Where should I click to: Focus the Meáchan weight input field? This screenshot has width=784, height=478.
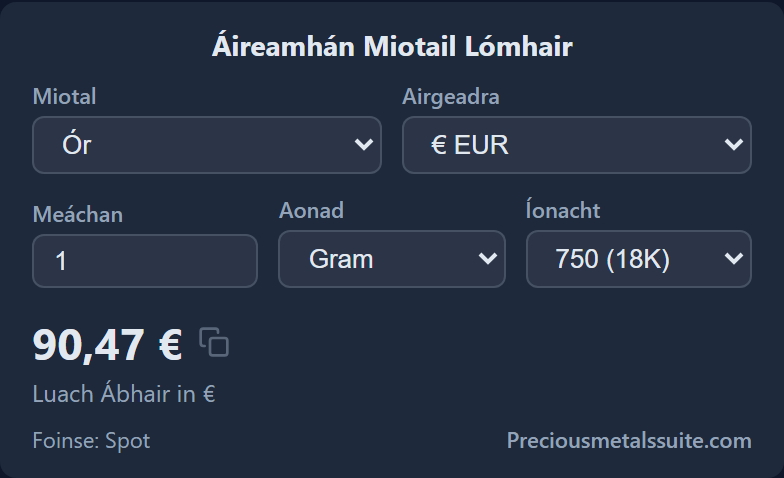145,261
